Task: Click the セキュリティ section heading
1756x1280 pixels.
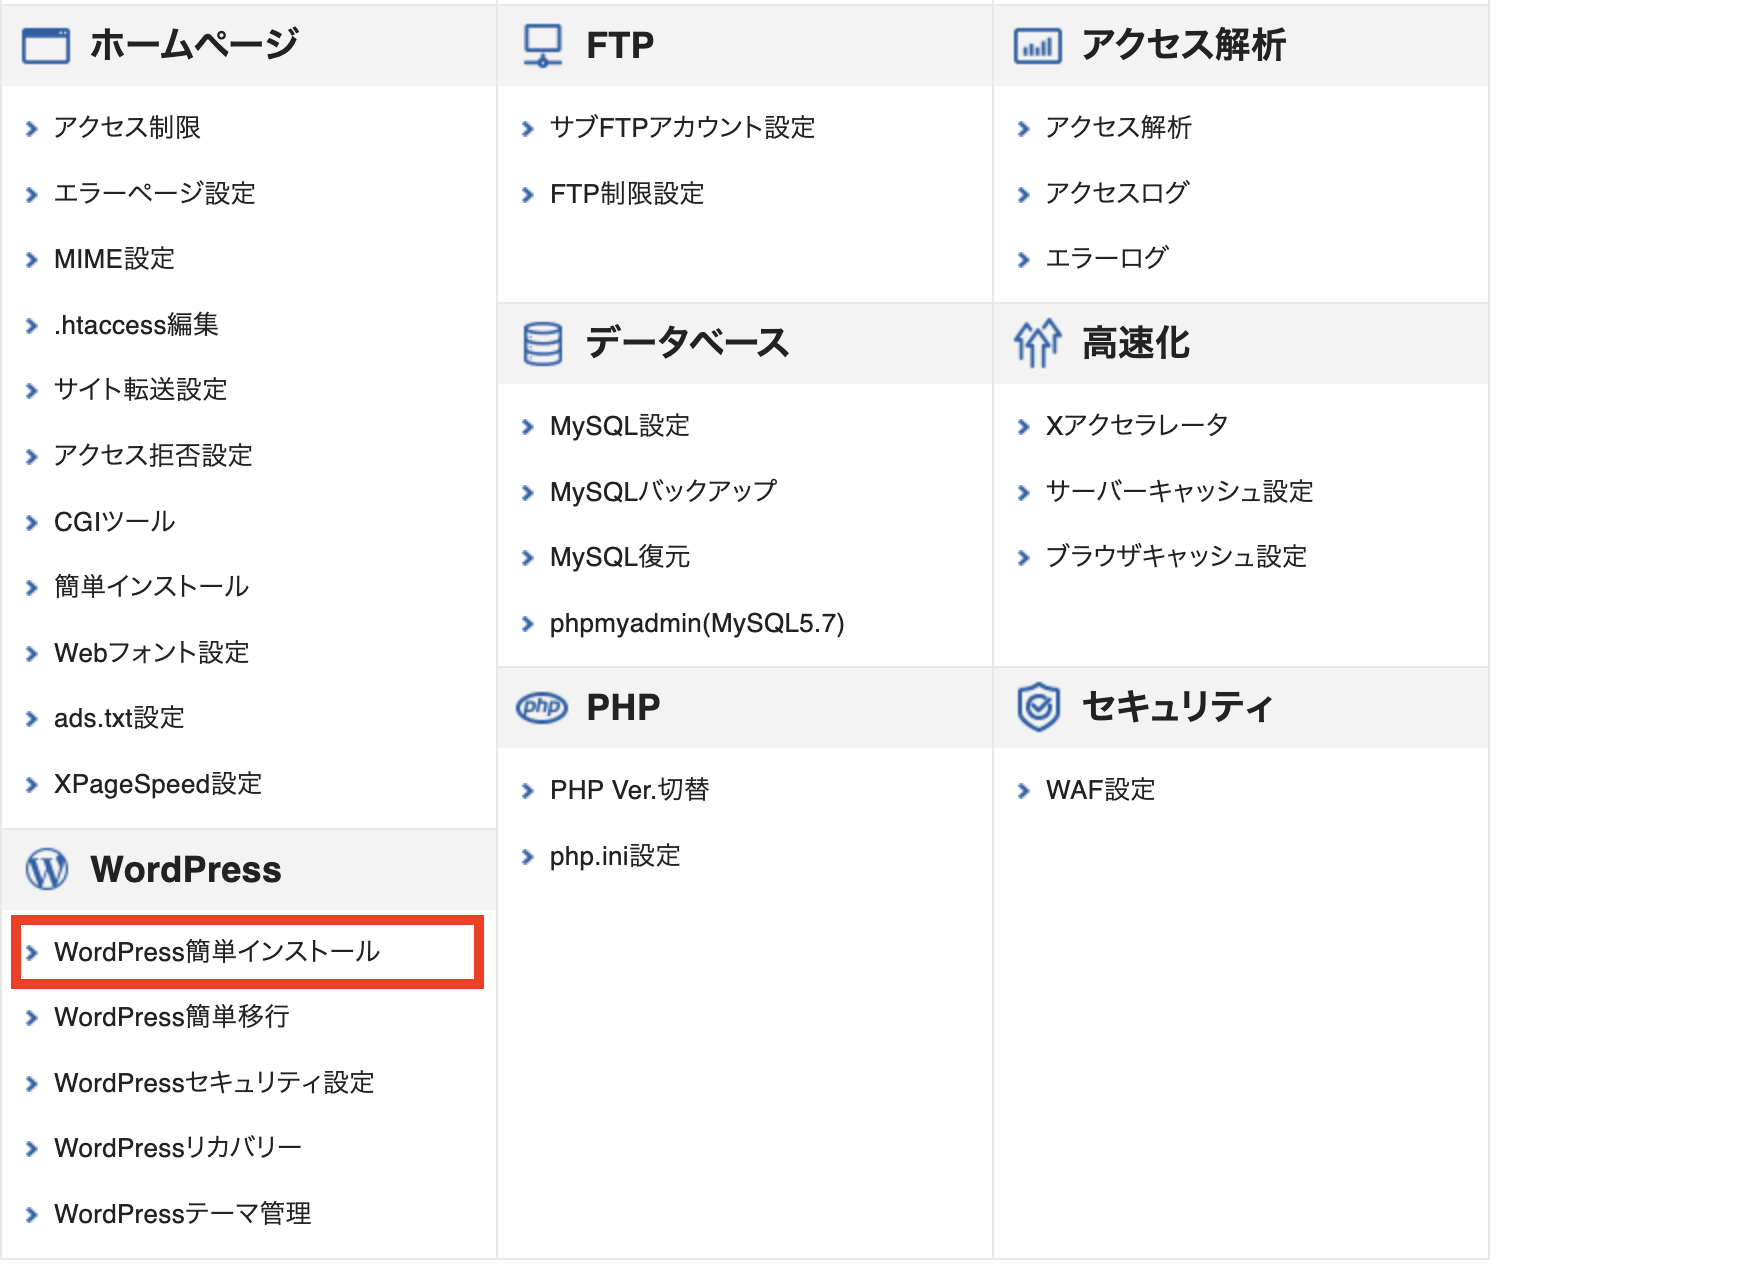Action: [x=1177, y=707]
